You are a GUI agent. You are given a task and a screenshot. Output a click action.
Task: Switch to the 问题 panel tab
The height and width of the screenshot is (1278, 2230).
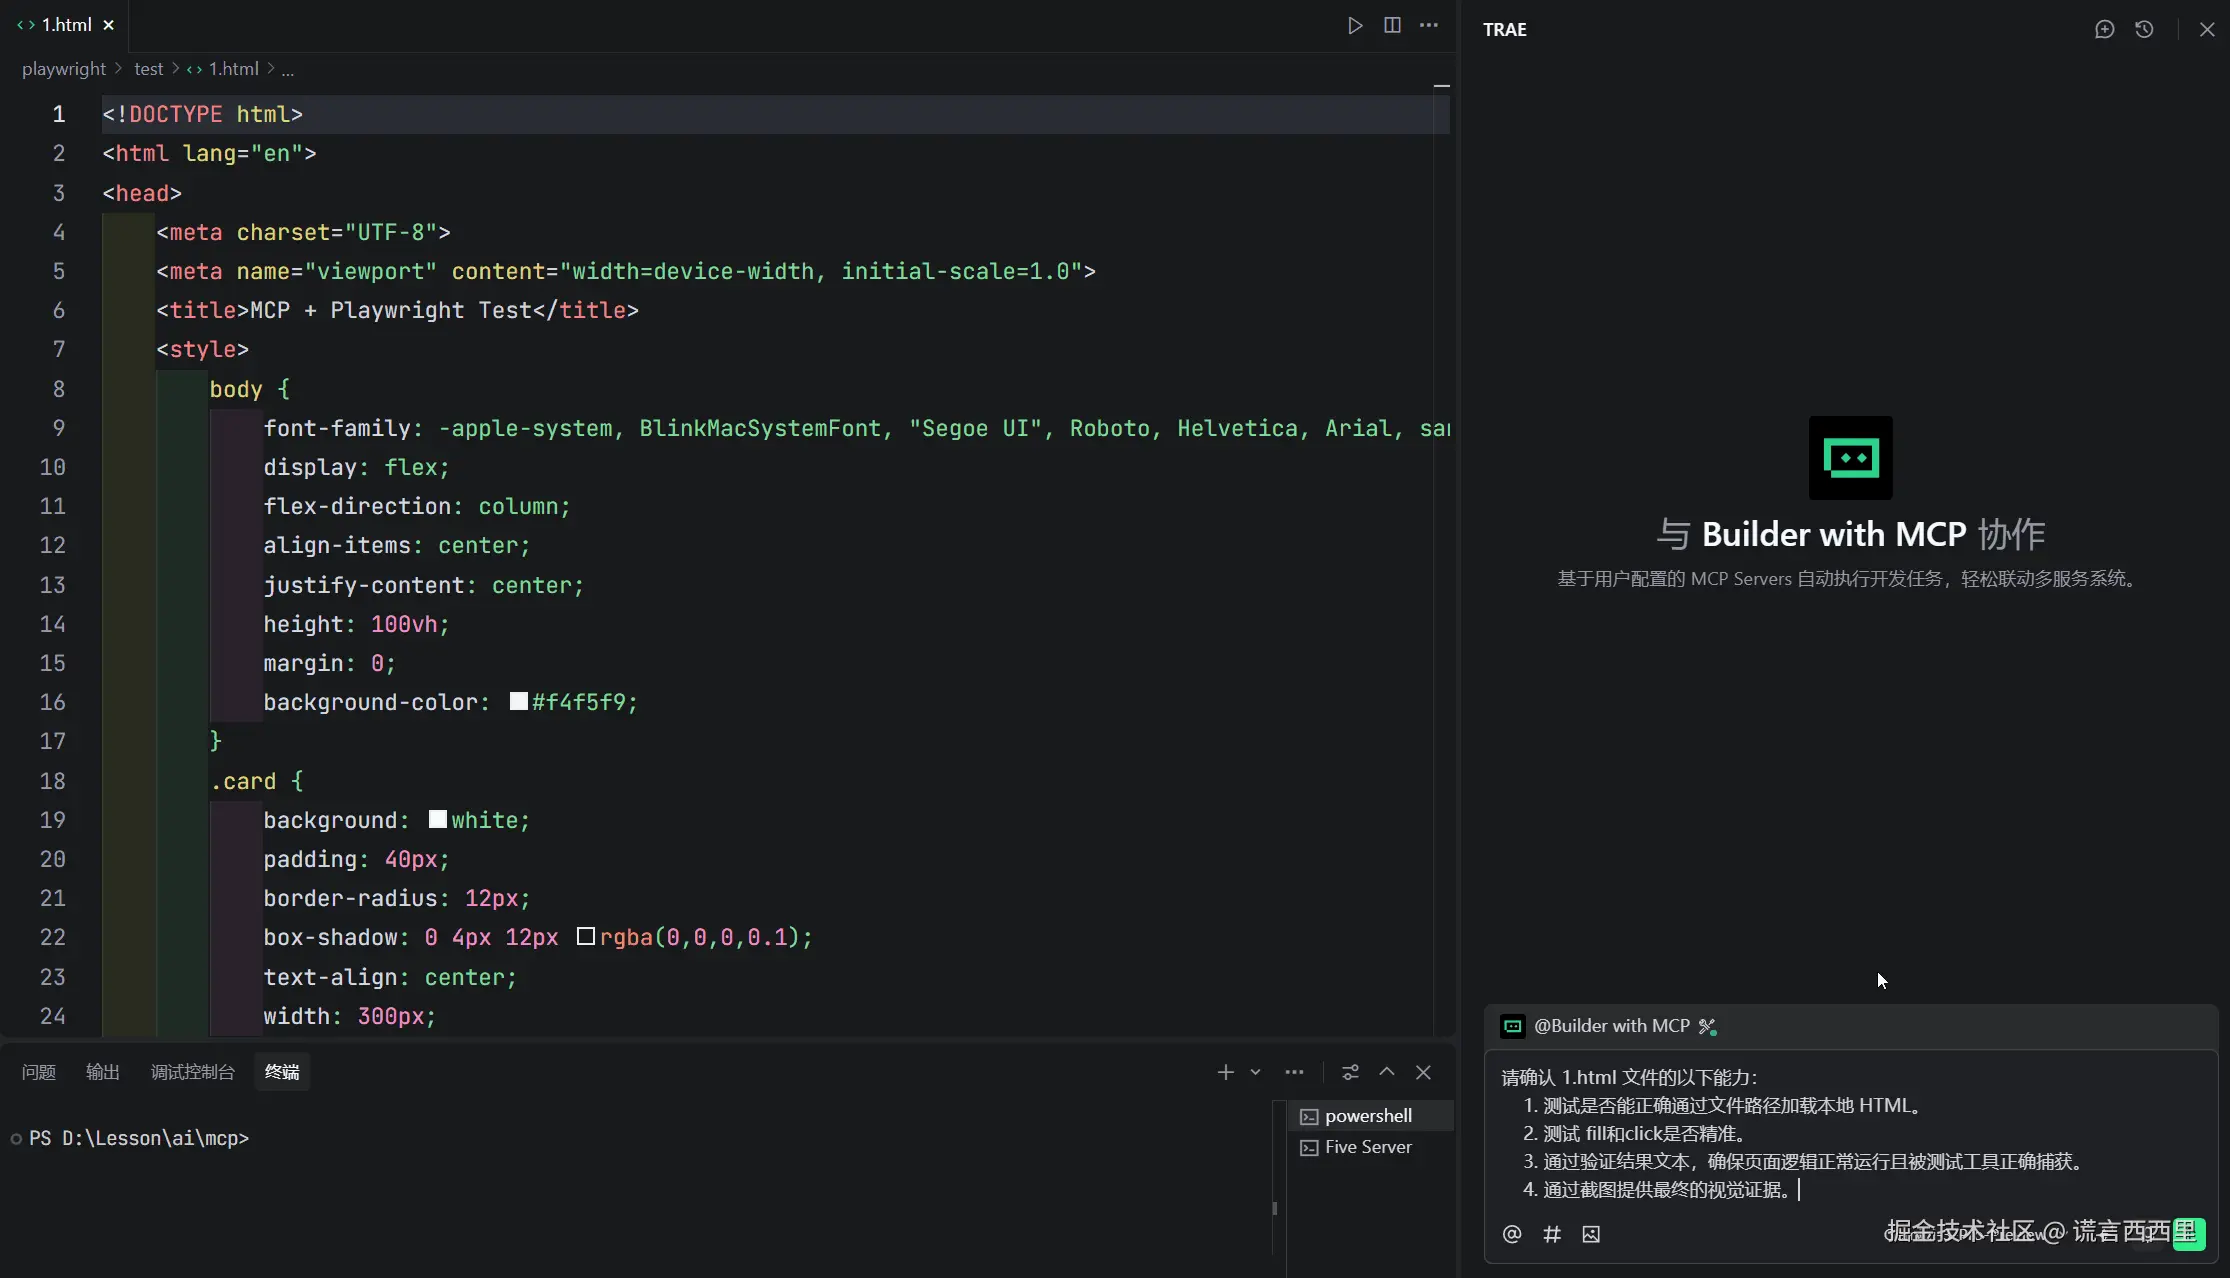point(39,1072)
